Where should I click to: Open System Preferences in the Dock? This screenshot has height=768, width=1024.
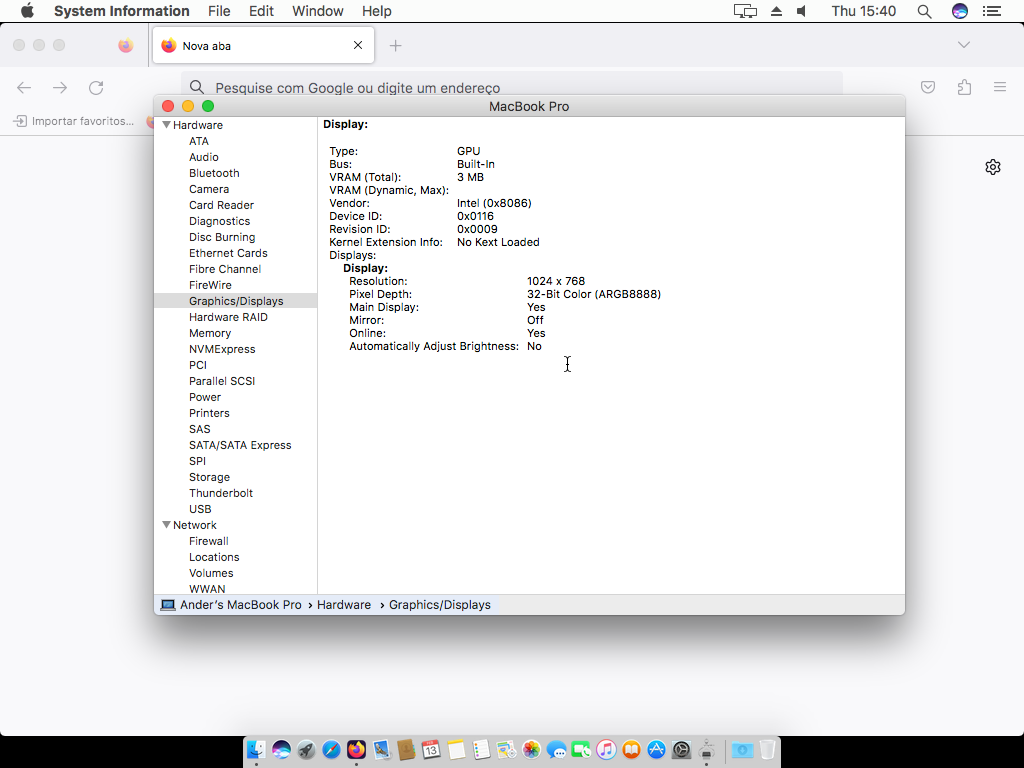point(681,750)
